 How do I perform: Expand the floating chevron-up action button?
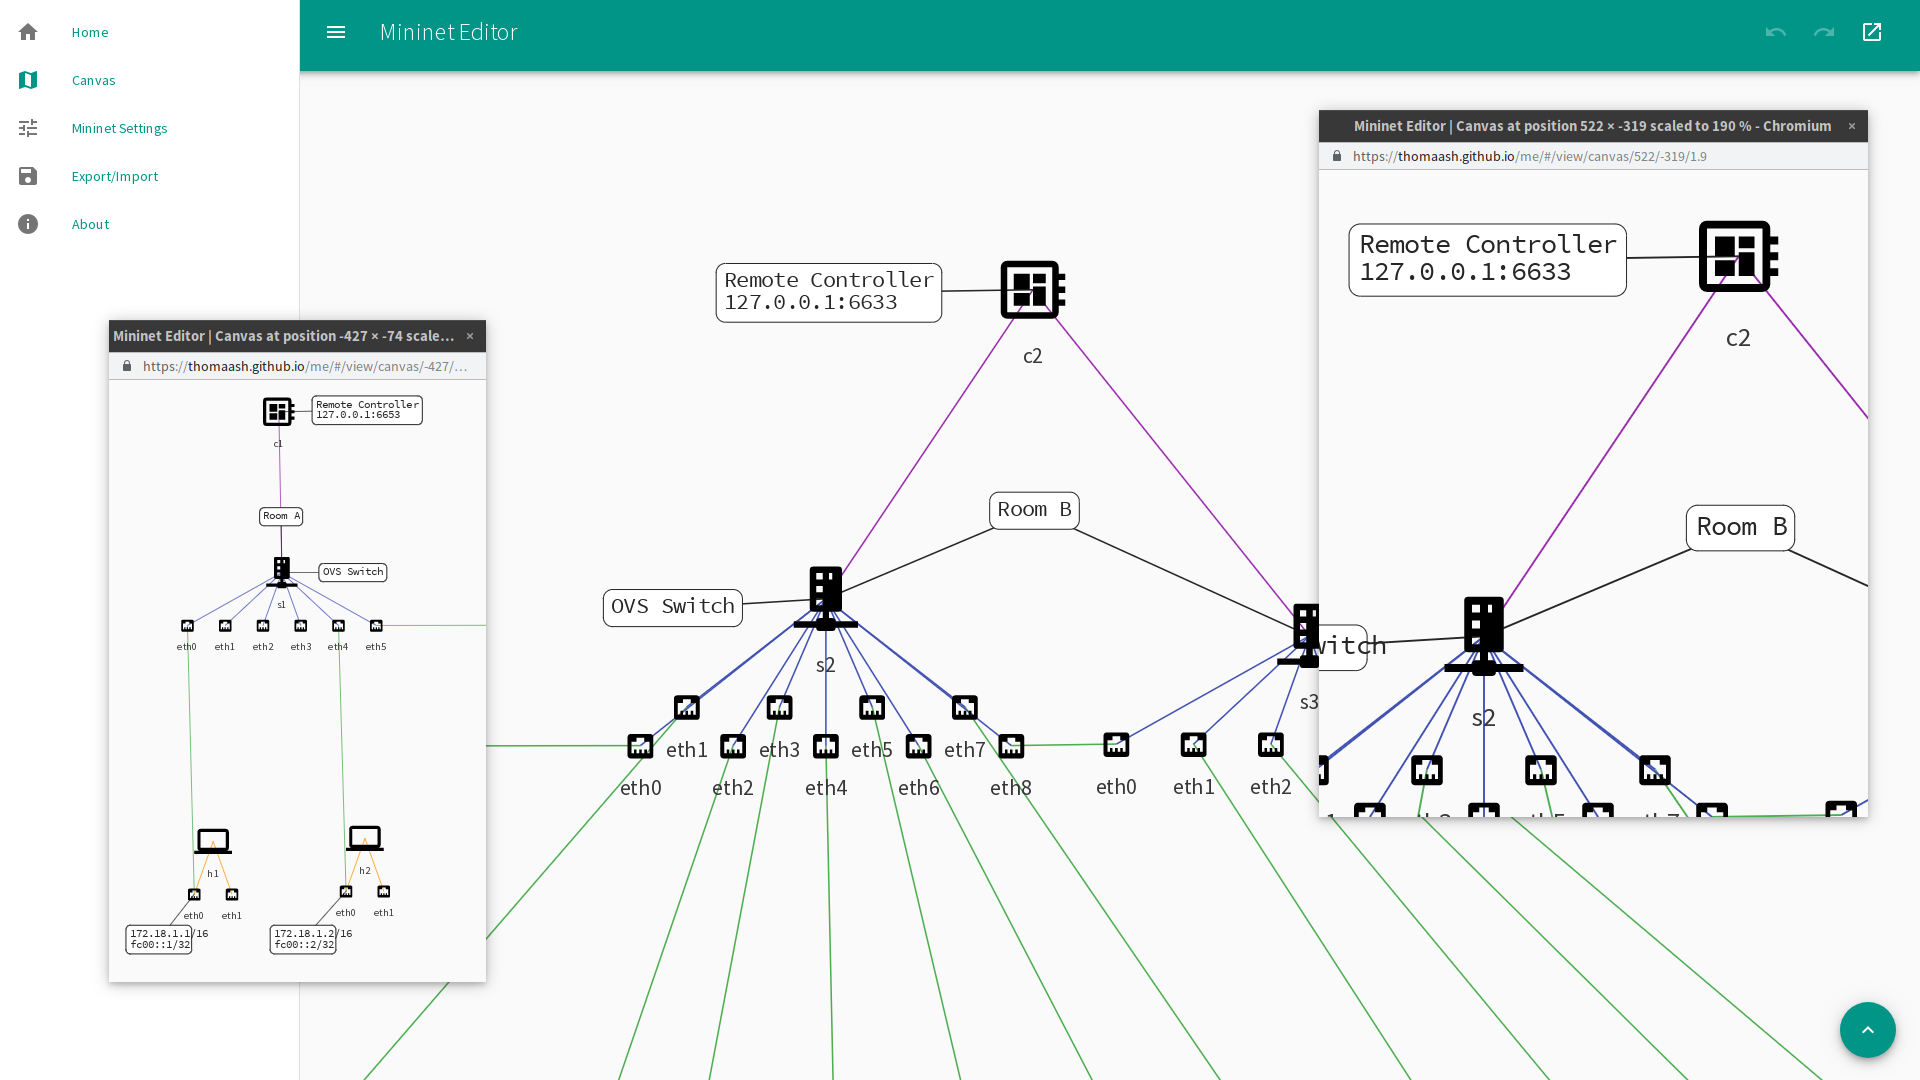(x=1867, y=1030)
